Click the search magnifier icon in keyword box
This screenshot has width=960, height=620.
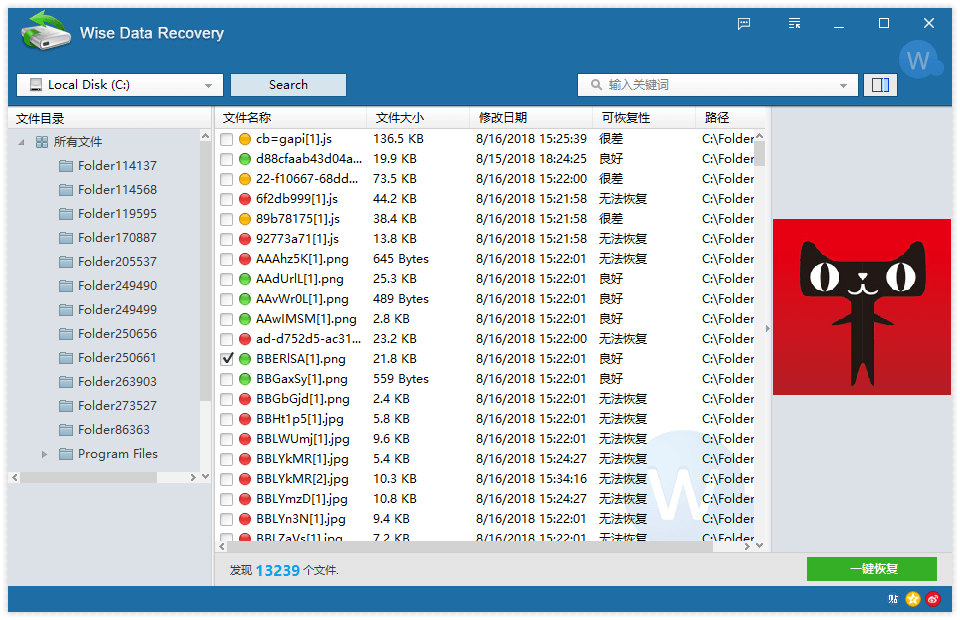tap(596, 84)
